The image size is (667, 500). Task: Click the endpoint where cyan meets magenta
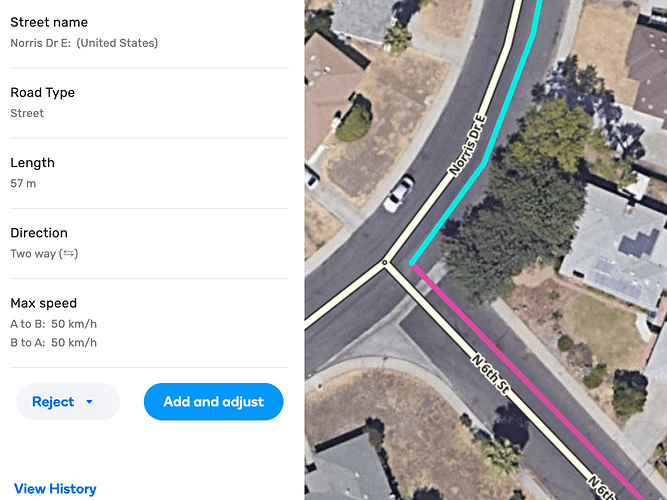click(412, 264)
